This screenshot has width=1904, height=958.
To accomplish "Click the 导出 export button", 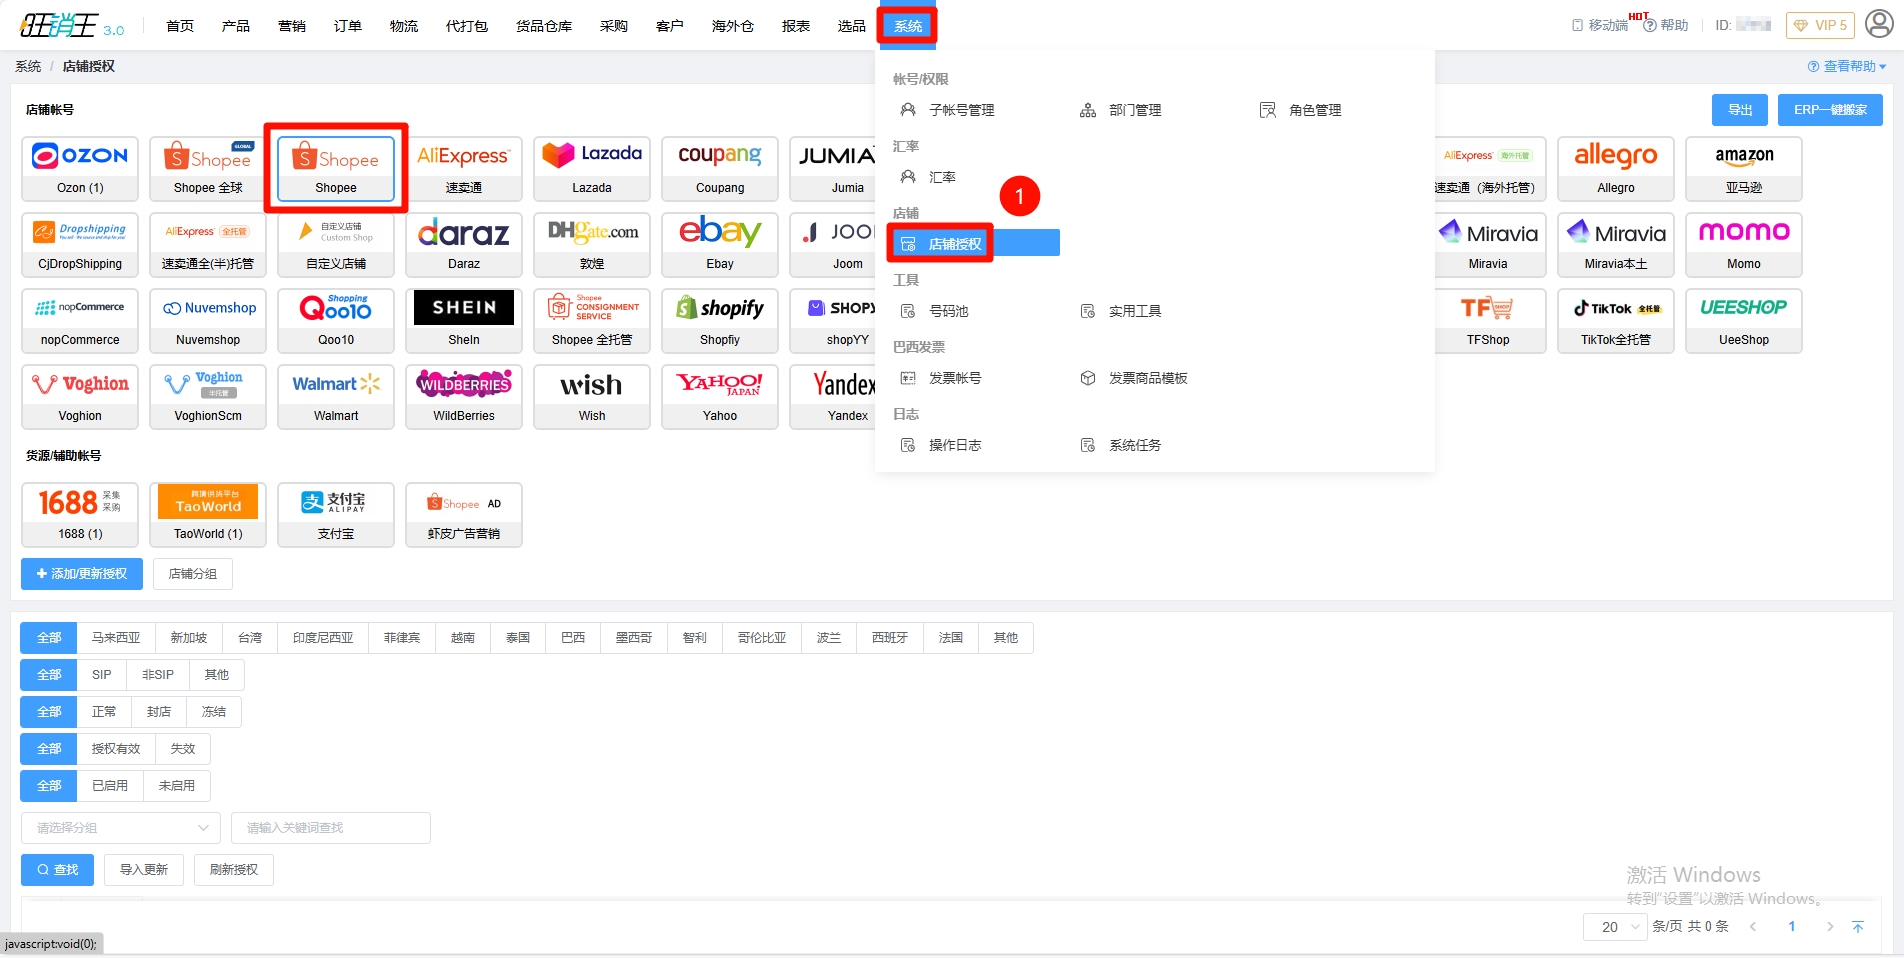I will click(1740, 110).
